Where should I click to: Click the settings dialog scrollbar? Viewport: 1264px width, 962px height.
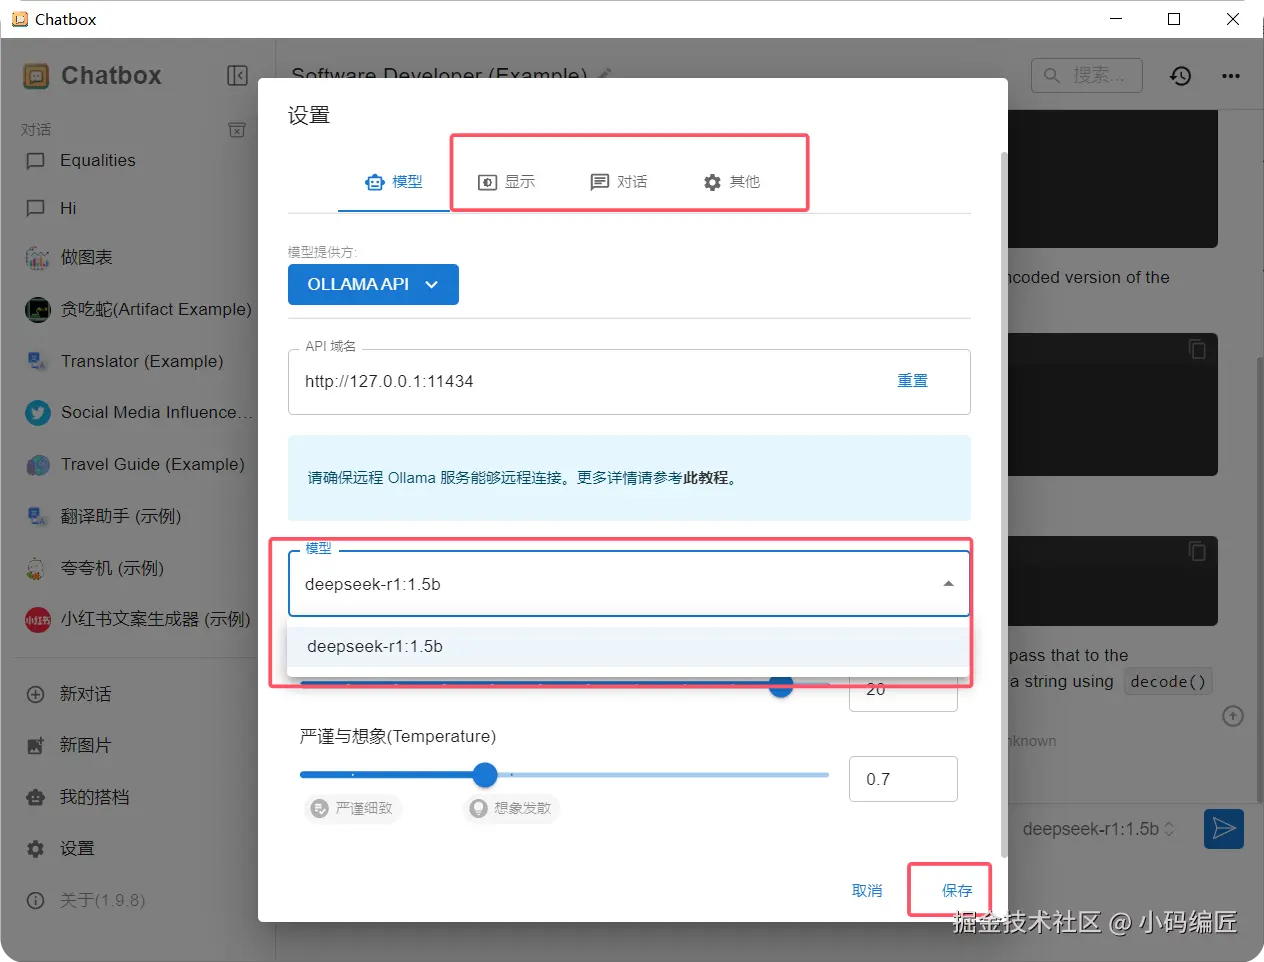pos(1003,505)
